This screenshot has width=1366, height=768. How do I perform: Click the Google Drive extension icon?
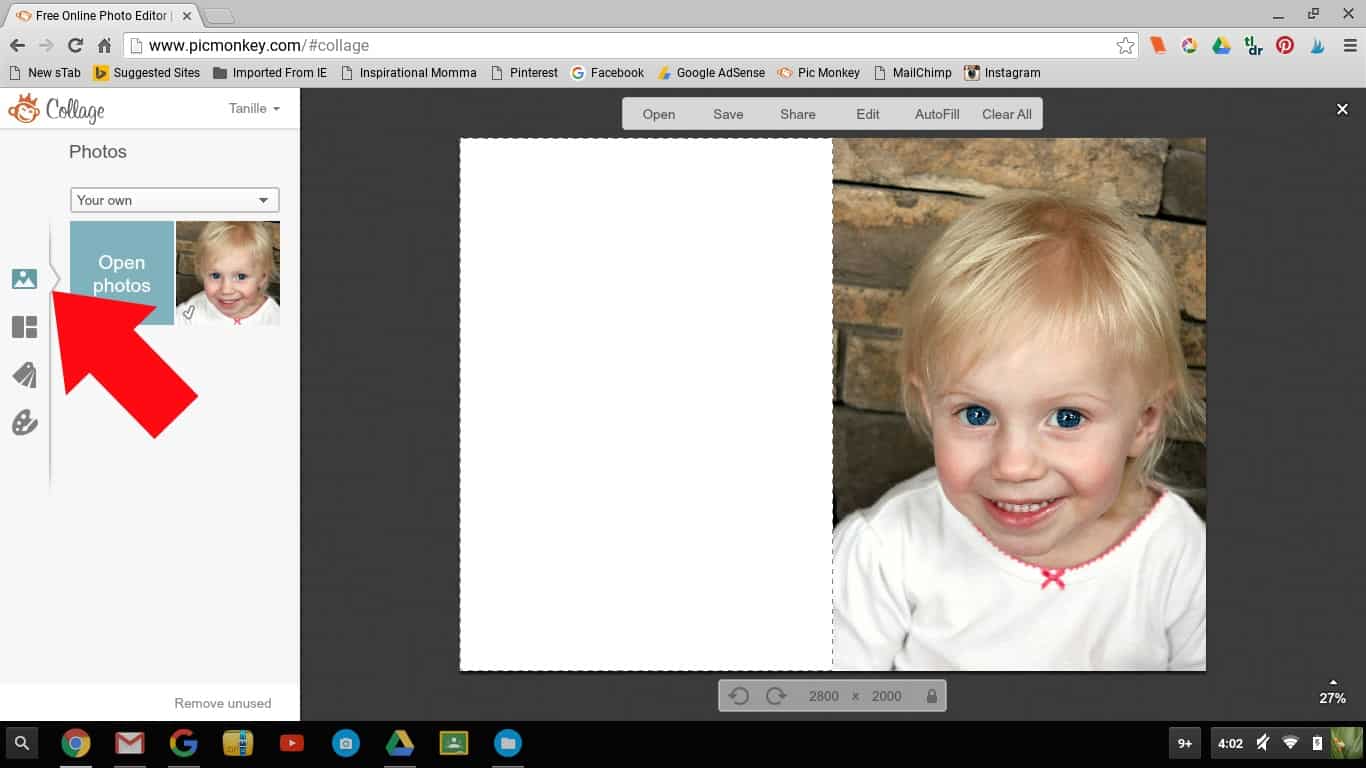point(1221,45)
